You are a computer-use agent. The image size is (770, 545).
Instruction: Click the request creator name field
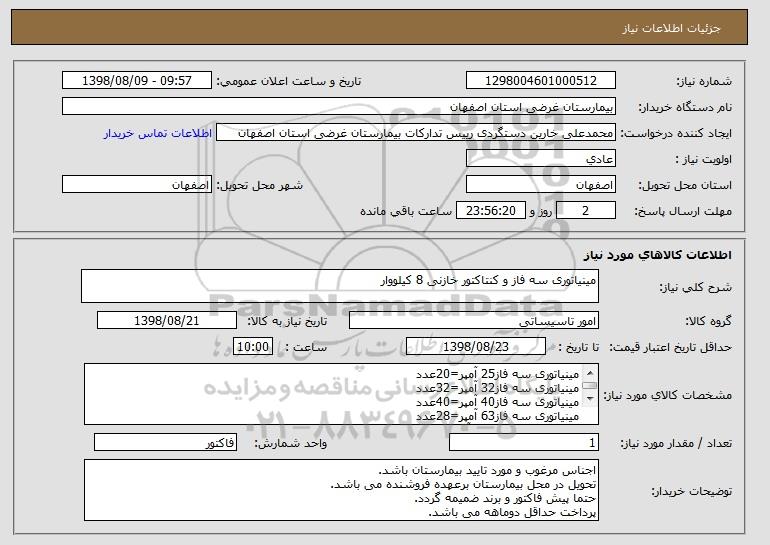point(416,133)
